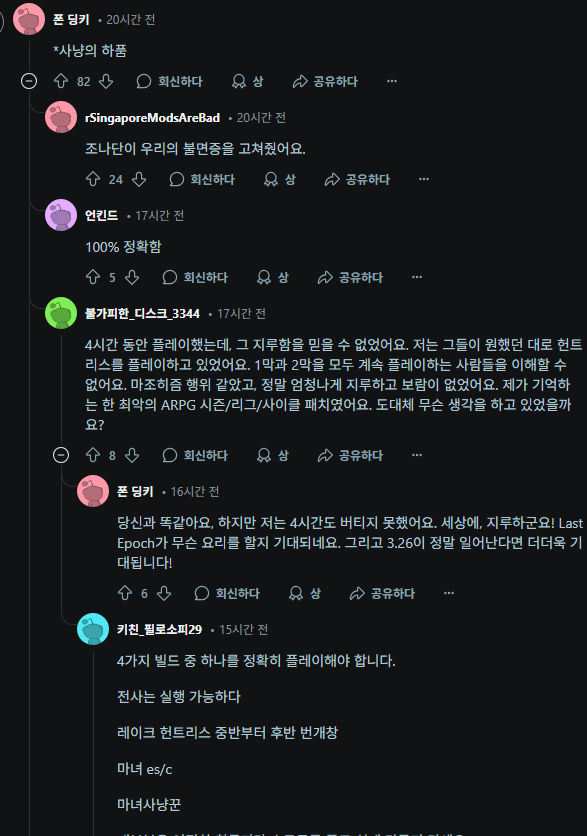Open rSingaporeModsAreBad user profile

tap(152, 118)
